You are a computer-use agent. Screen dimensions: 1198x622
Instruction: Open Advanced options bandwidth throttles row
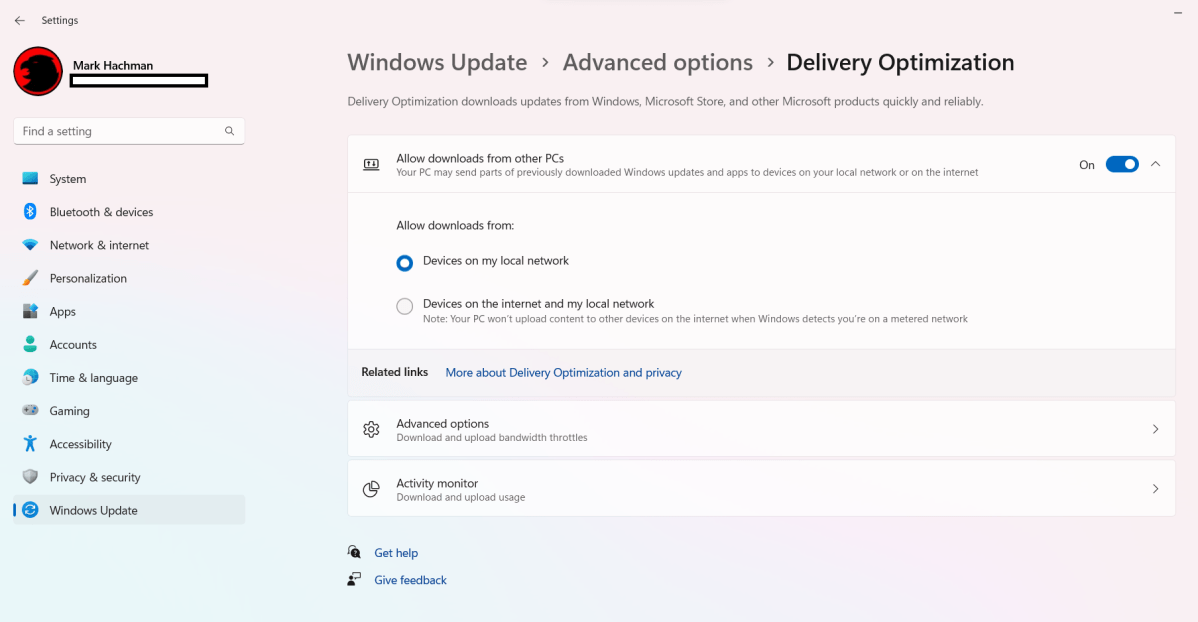(x=761, y=429)
